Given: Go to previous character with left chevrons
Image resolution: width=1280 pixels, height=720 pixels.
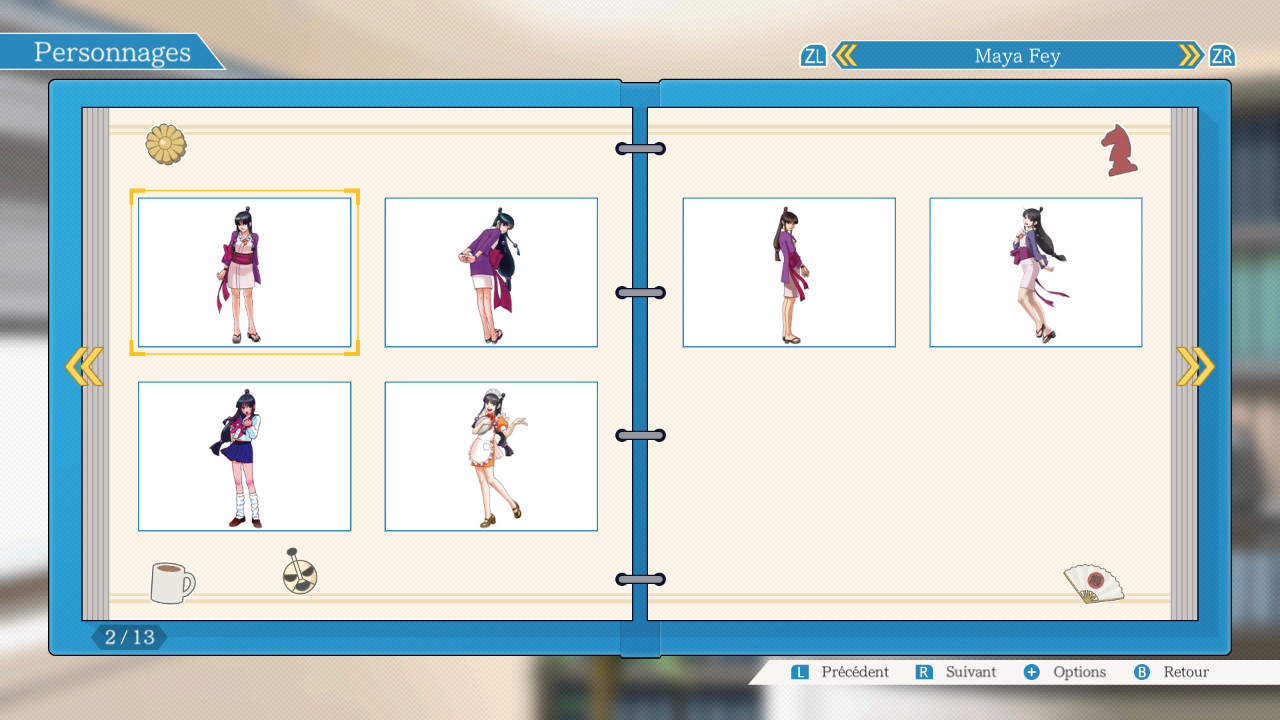Looking at the screenshot, I should (x=845, y=56).
